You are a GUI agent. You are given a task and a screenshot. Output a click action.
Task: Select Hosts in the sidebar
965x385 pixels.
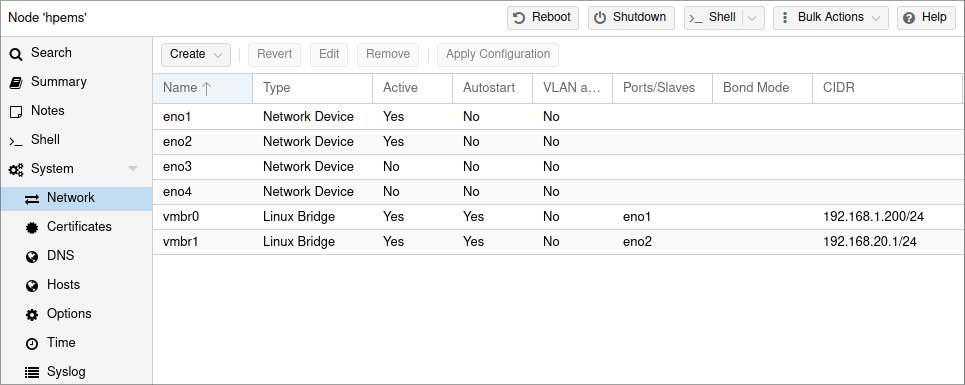[x=76, y=285]
